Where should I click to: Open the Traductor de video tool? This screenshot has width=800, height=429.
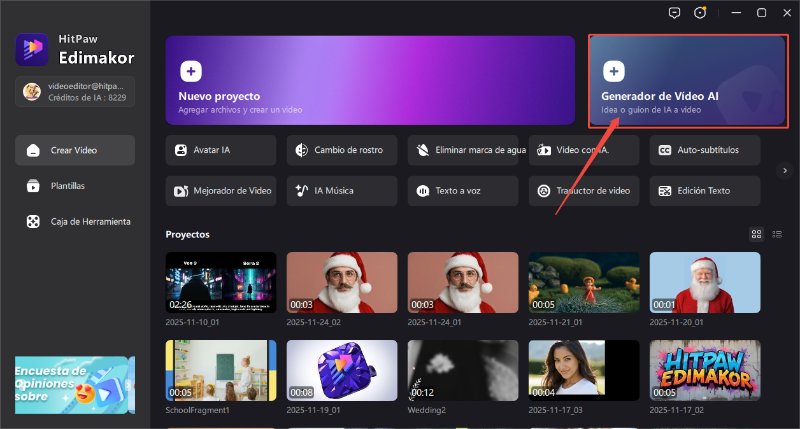pos(584,191)
